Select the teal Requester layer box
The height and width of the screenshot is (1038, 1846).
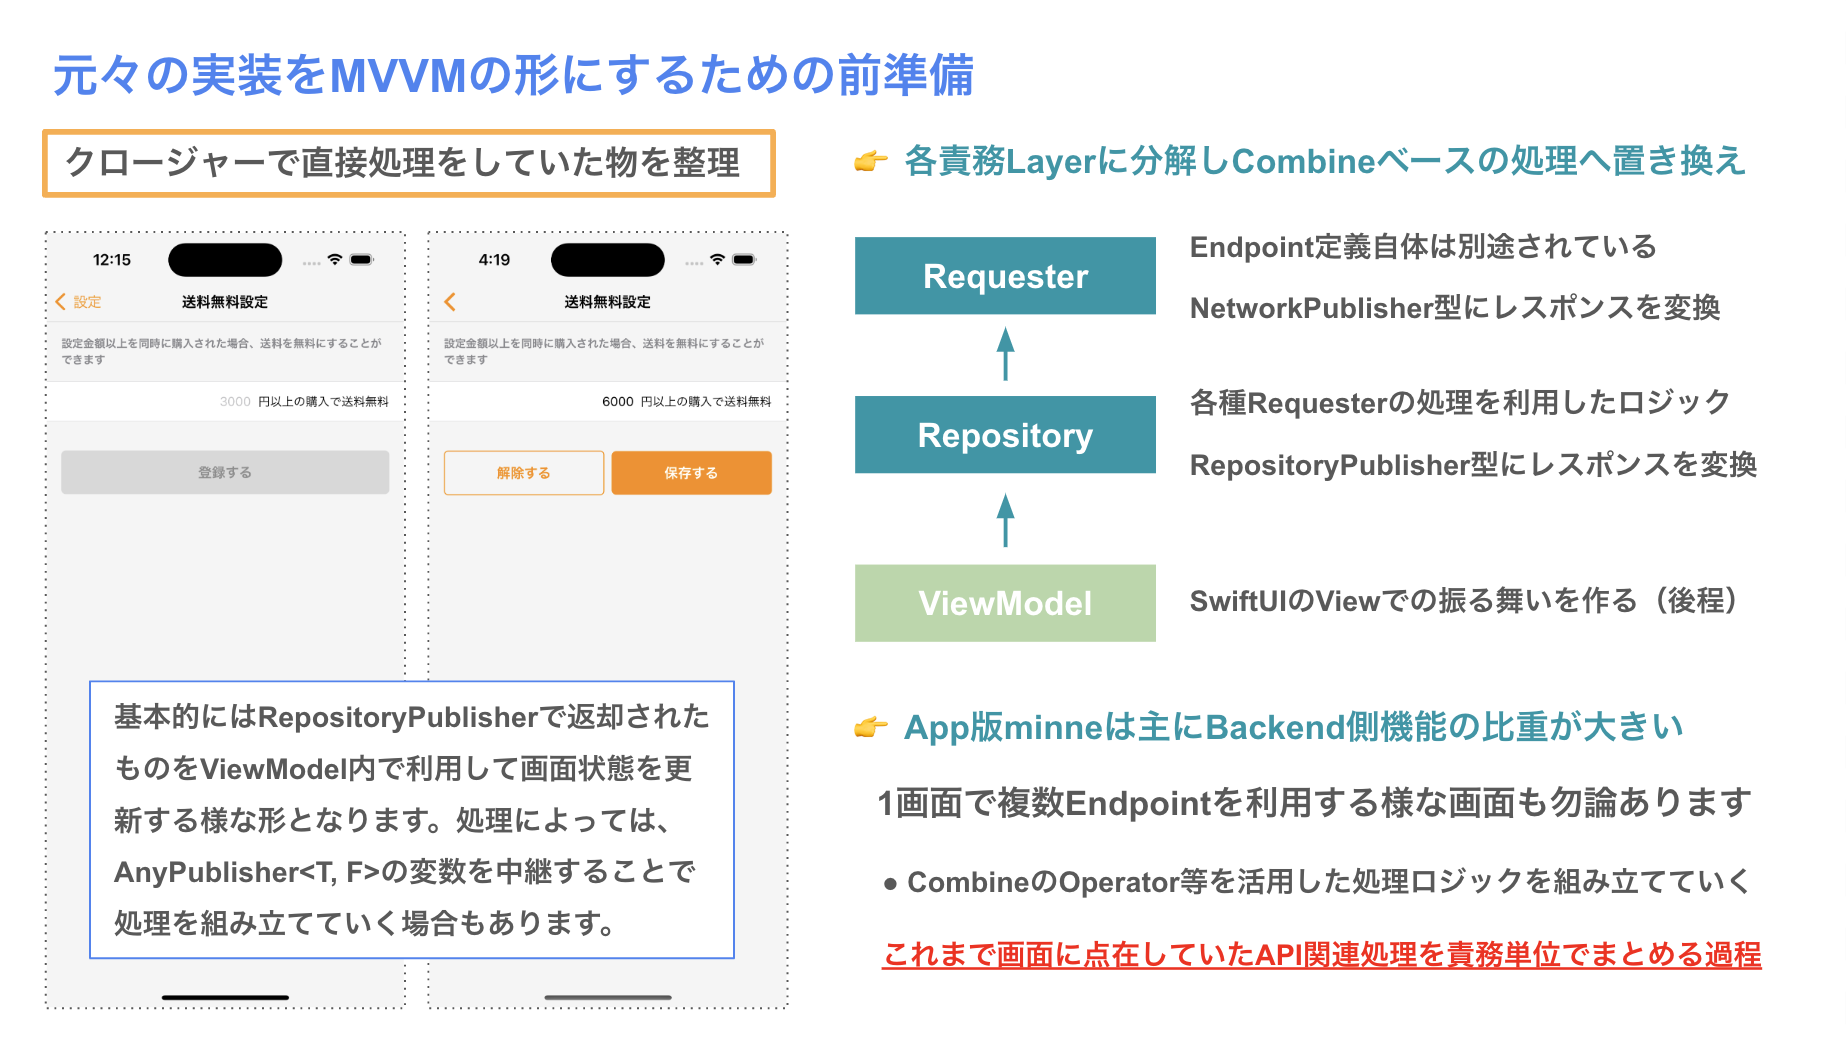(x=1004, y=275)
